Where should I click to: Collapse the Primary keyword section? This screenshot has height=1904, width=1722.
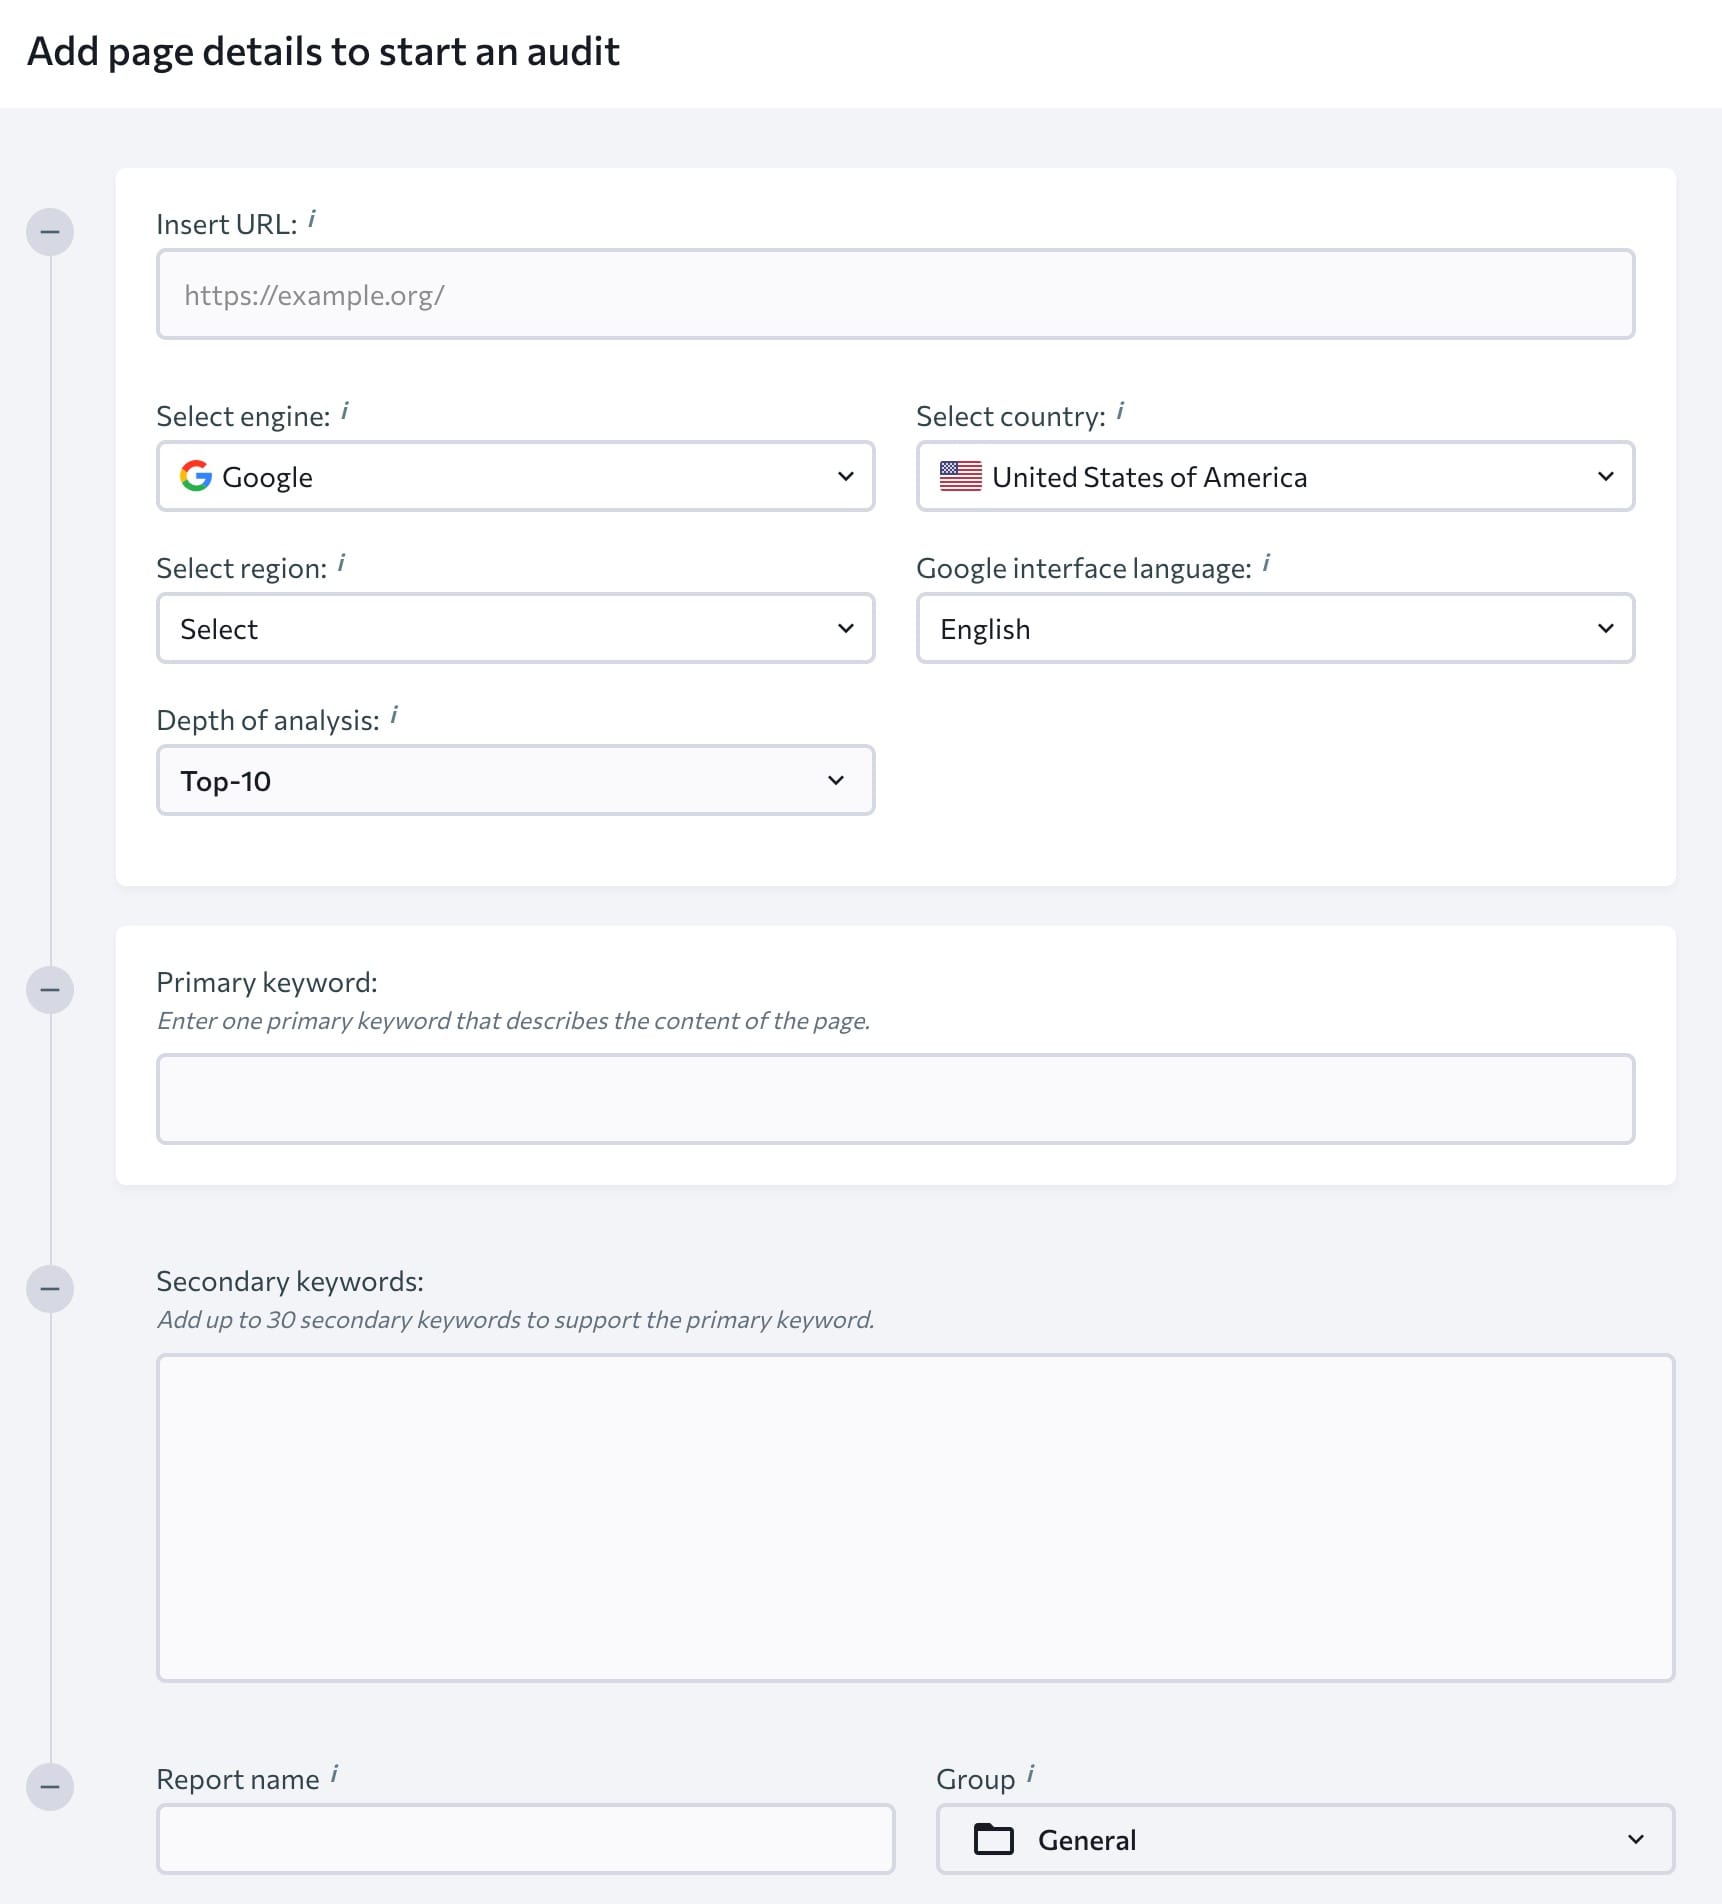(x=50, y=990)
